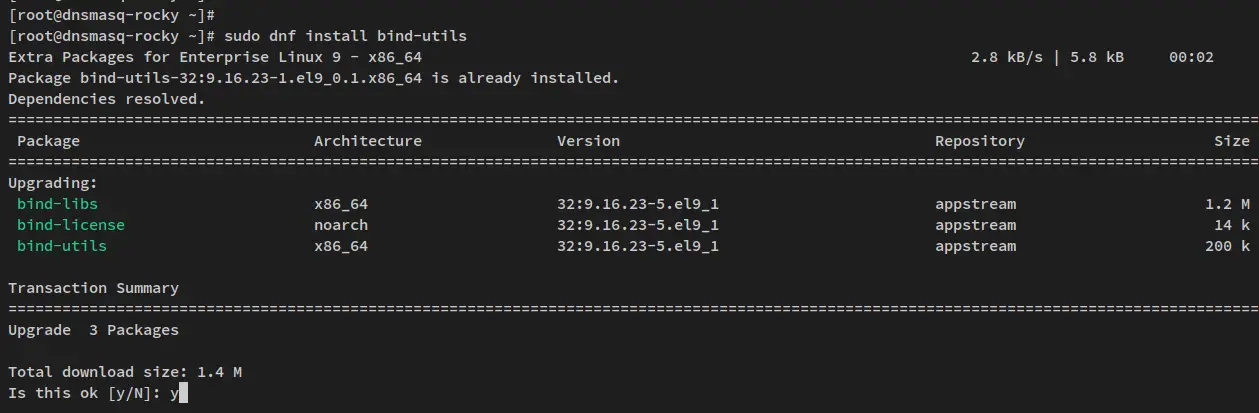Click the bind-utils package name in table
Screen dimensions: 1259x413
tap(62, 246)
